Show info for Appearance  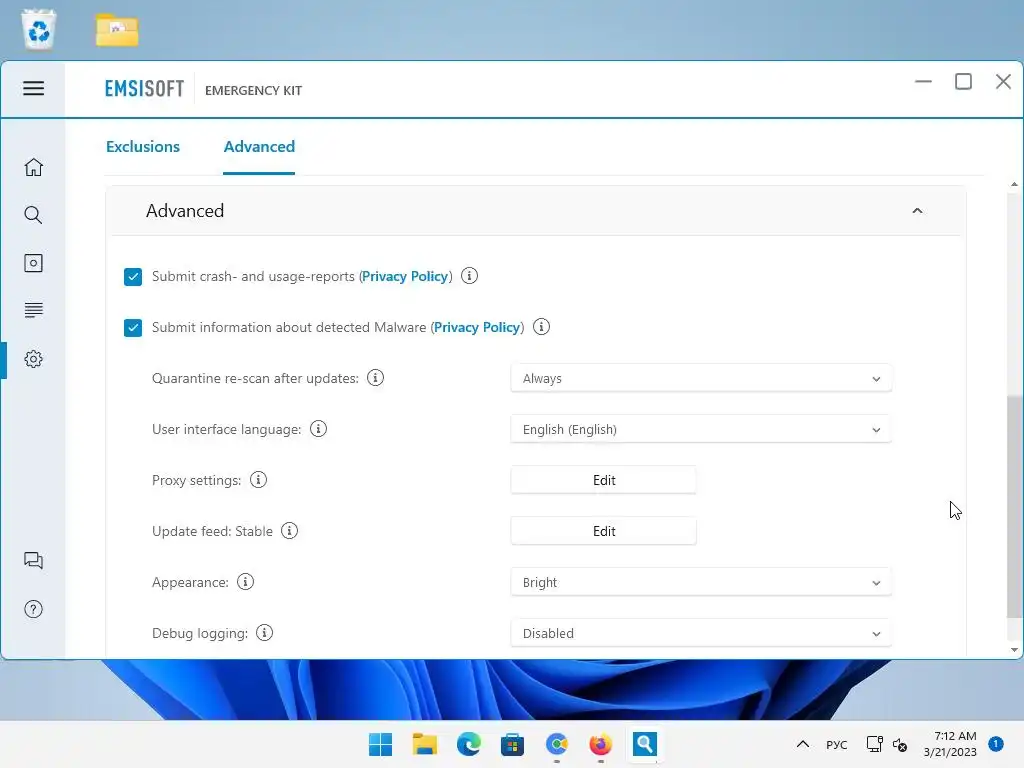tap(246, 581)
